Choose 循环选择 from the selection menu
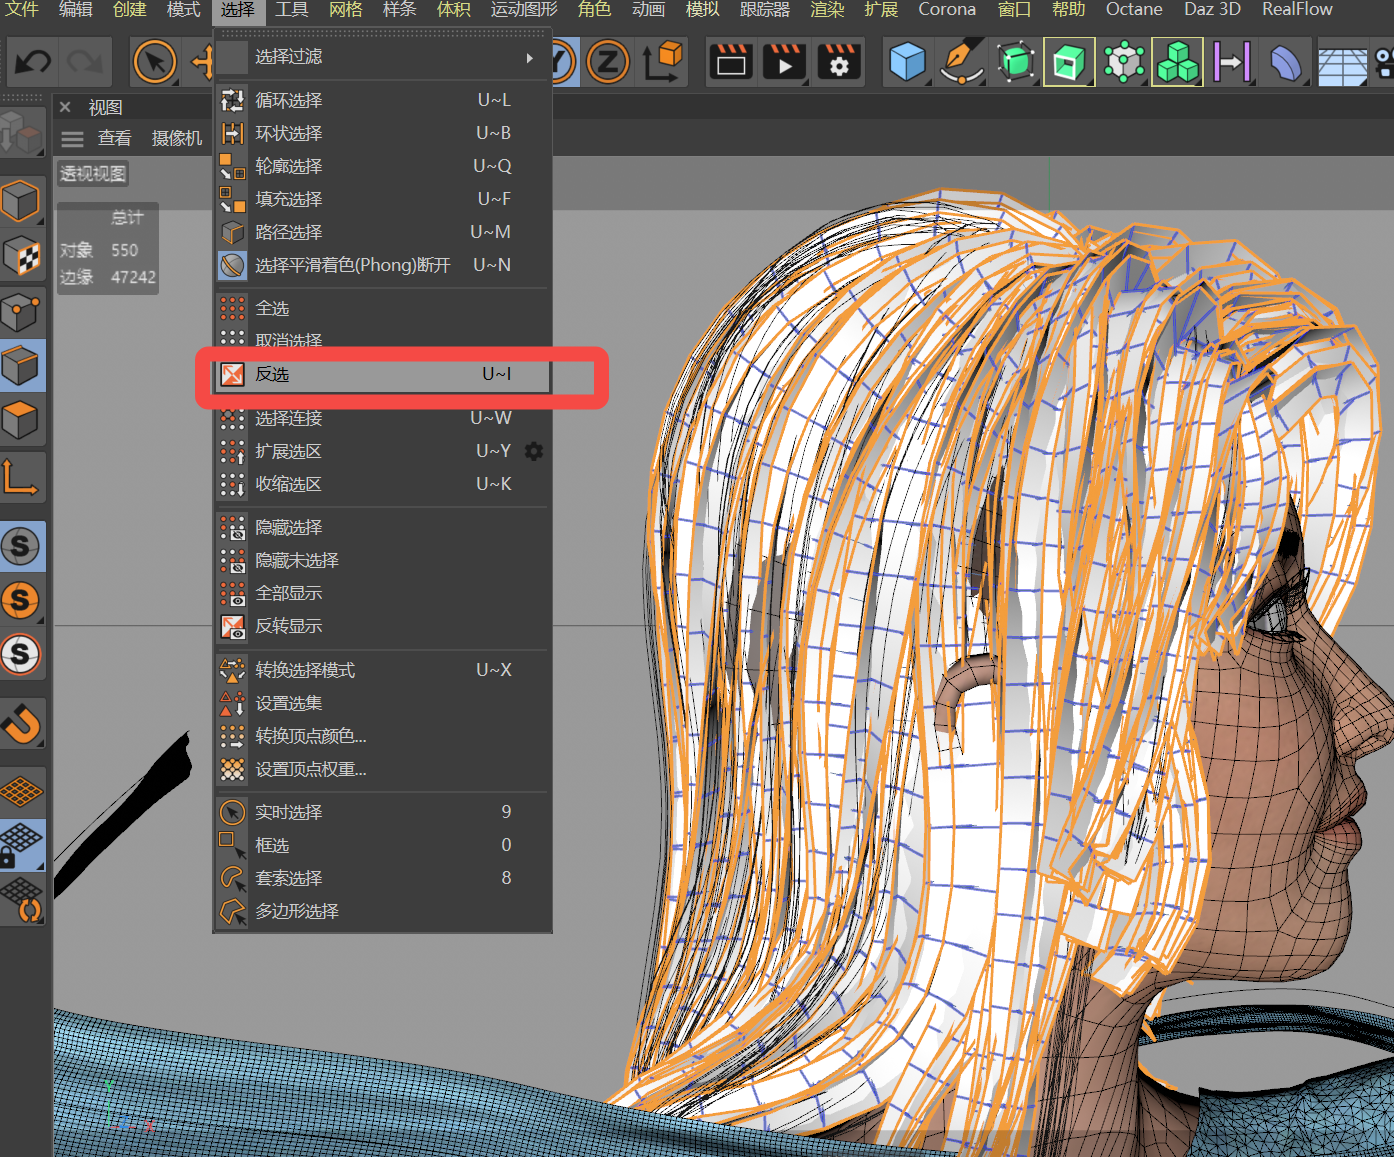This screenshot has height=1157, width=1394. pyautogui.click(x=383, y=100)
